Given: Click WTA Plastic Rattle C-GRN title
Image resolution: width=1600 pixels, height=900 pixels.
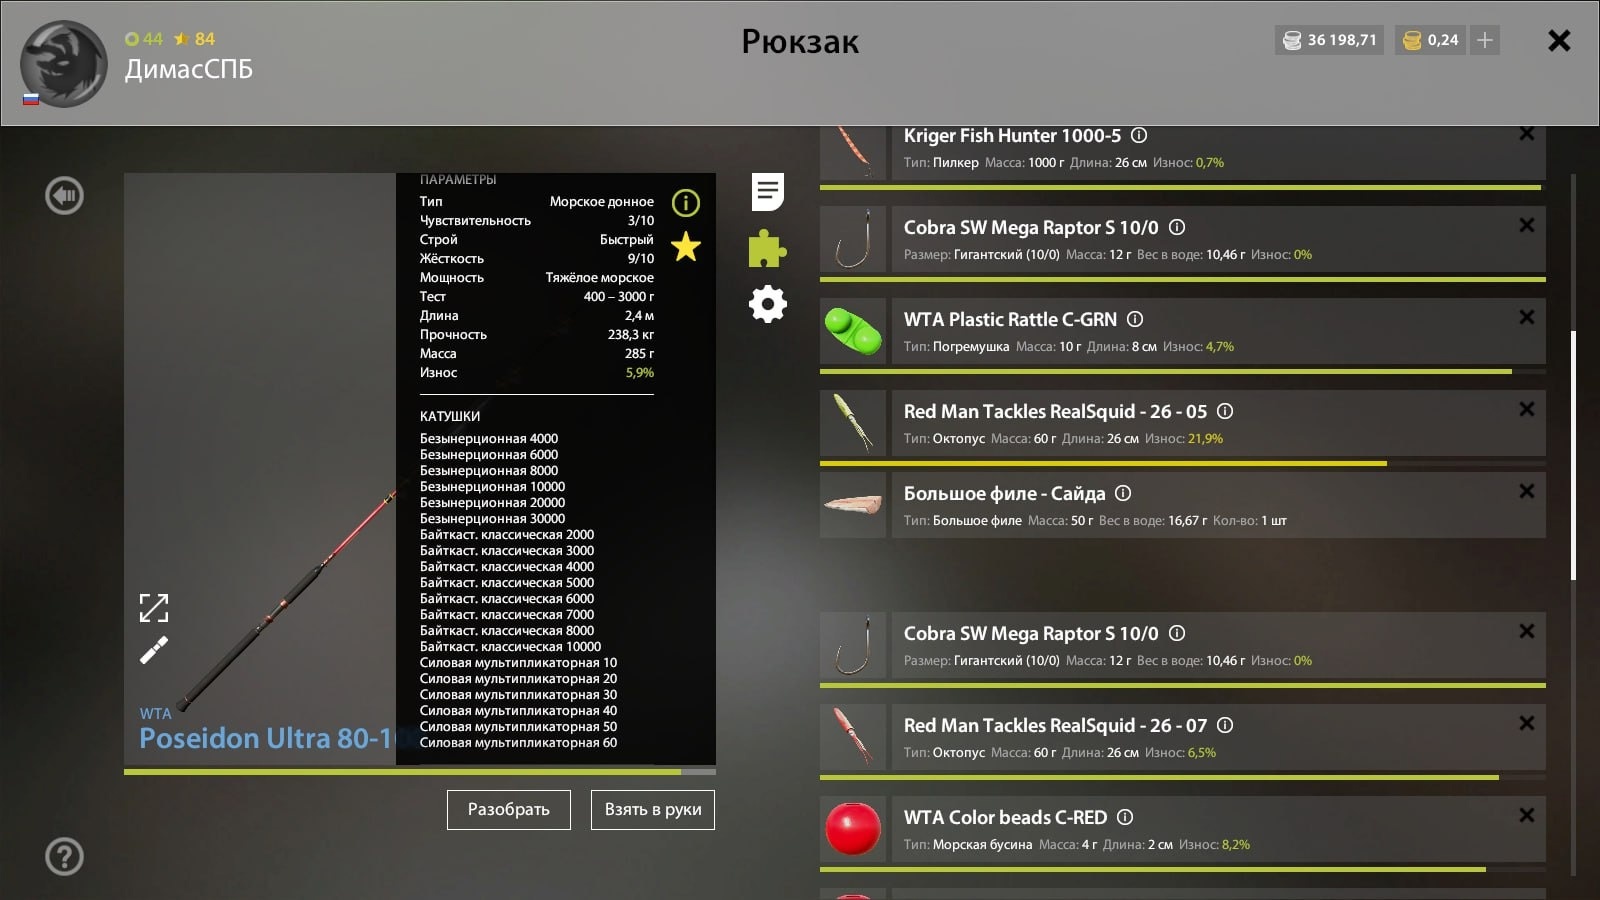Looking at the screenshot, I should click(x=1010, y=319).
